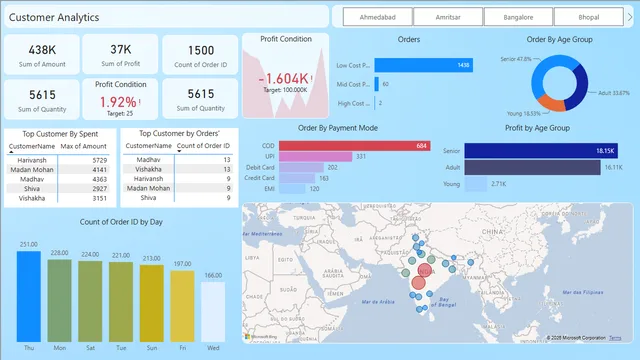Image resolution: width=640 pixels, height=360 pixels.
Task: Open the Terms link on the map
Action: click(615, 338)
